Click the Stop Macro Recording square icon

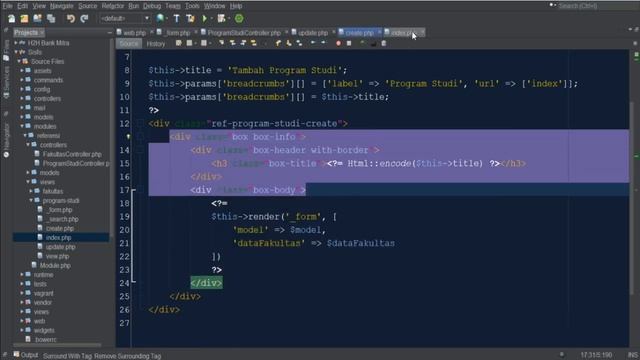(349, 43)
